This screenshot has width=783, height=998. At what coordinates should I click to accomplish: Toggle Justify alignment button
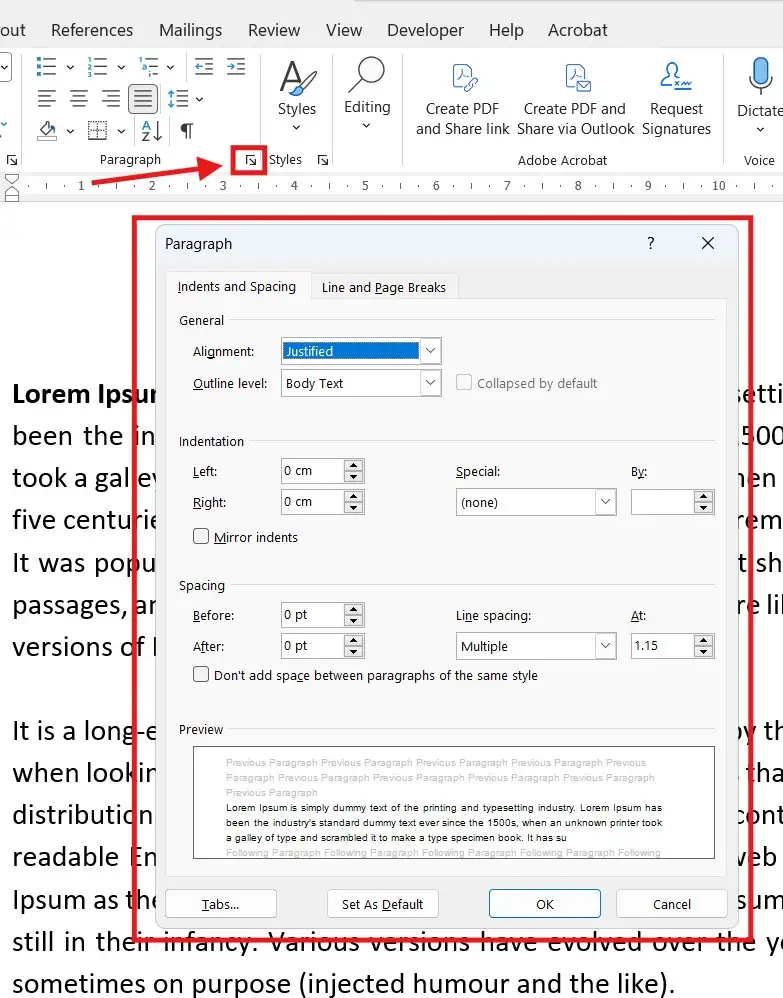pyautogui.click(x=143, y=99)
